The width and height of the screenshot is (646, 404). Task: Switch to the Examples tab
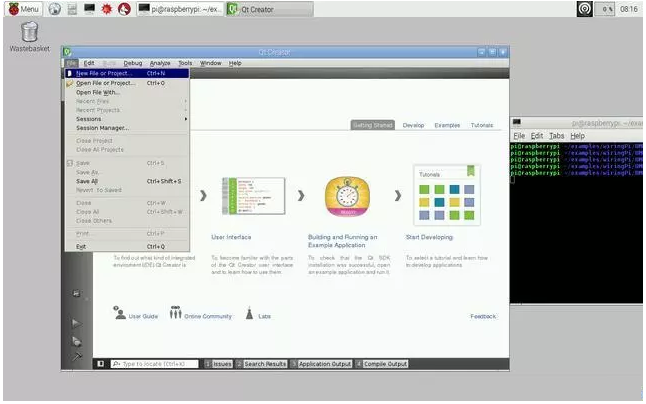tap(447, 125)
